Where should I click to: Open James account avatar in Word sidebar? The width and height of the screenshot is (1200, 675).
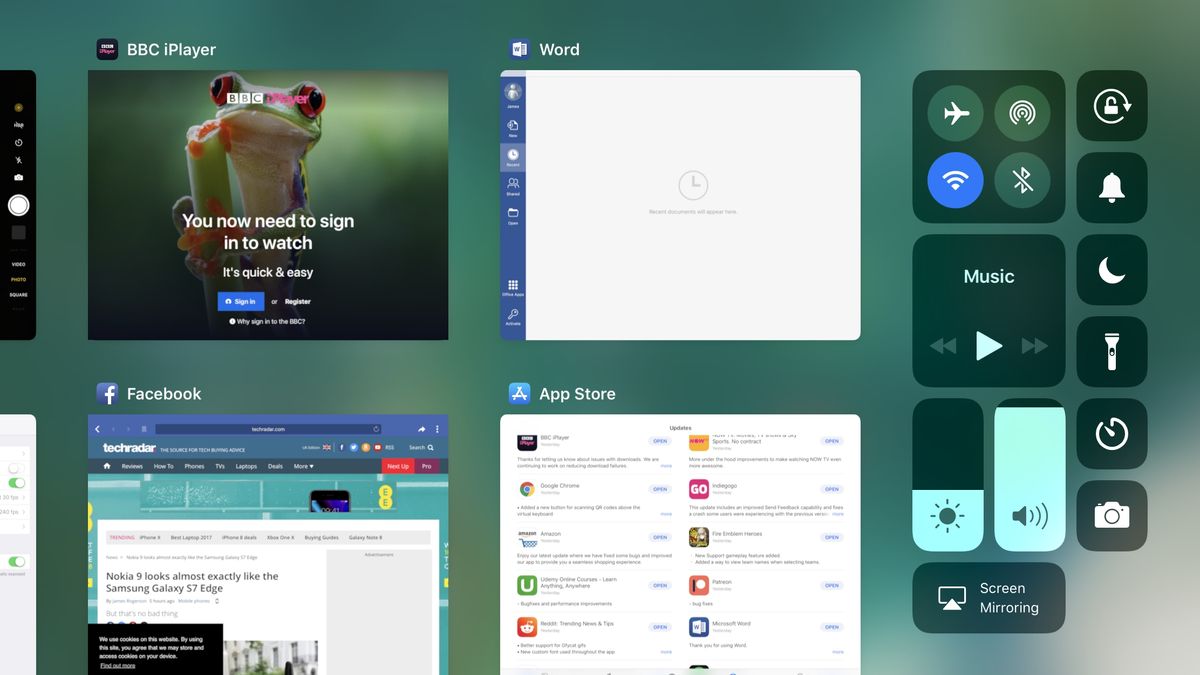pyautogui.click(x=513, y=93)
